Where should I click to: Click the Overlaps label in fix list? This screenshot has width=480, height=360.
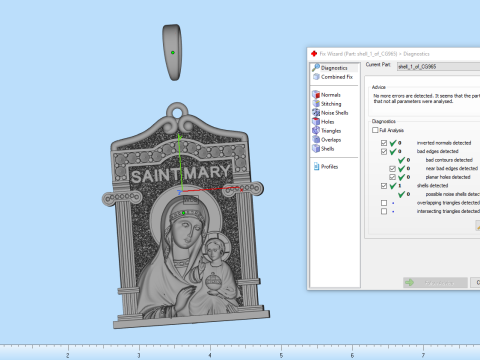(331, 140)
